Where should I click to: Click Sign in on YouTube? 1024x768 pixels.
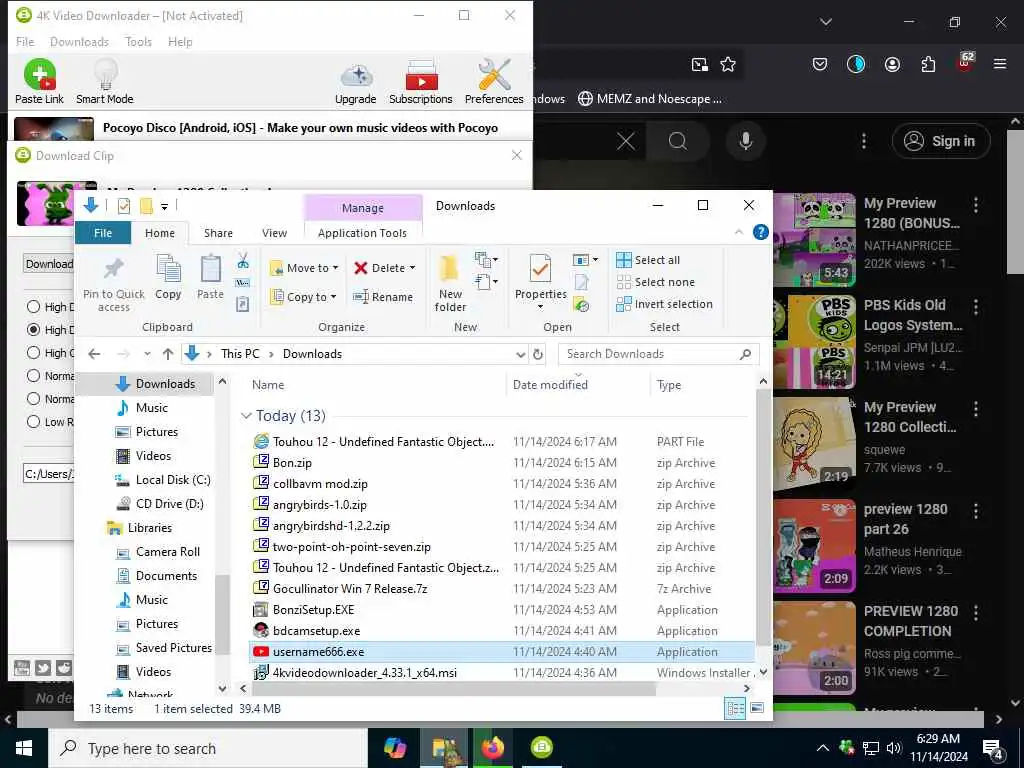point(941,141)
